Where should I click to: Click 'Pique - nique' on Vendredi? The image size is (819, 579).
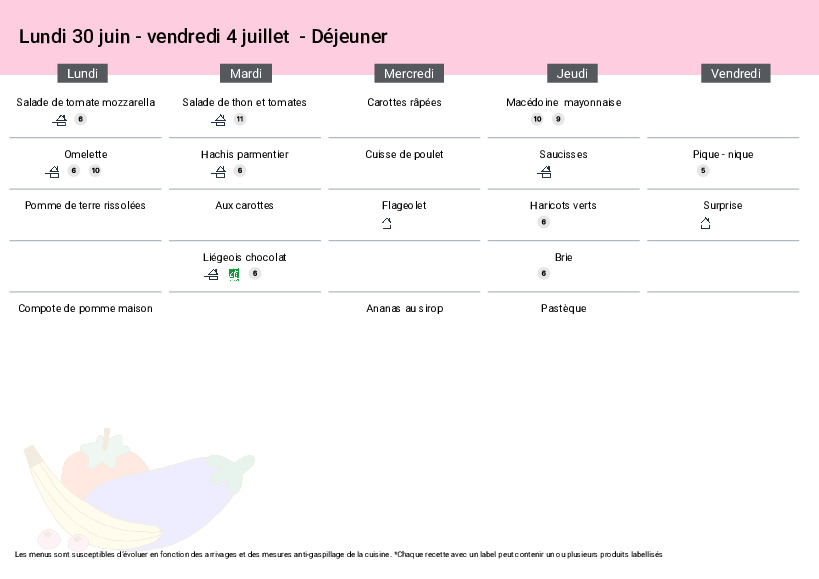[723, 154]
